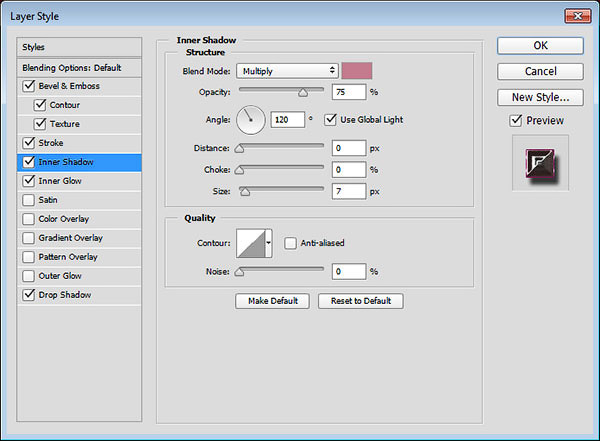Toggle the Inner Glow checkbox

29,181
